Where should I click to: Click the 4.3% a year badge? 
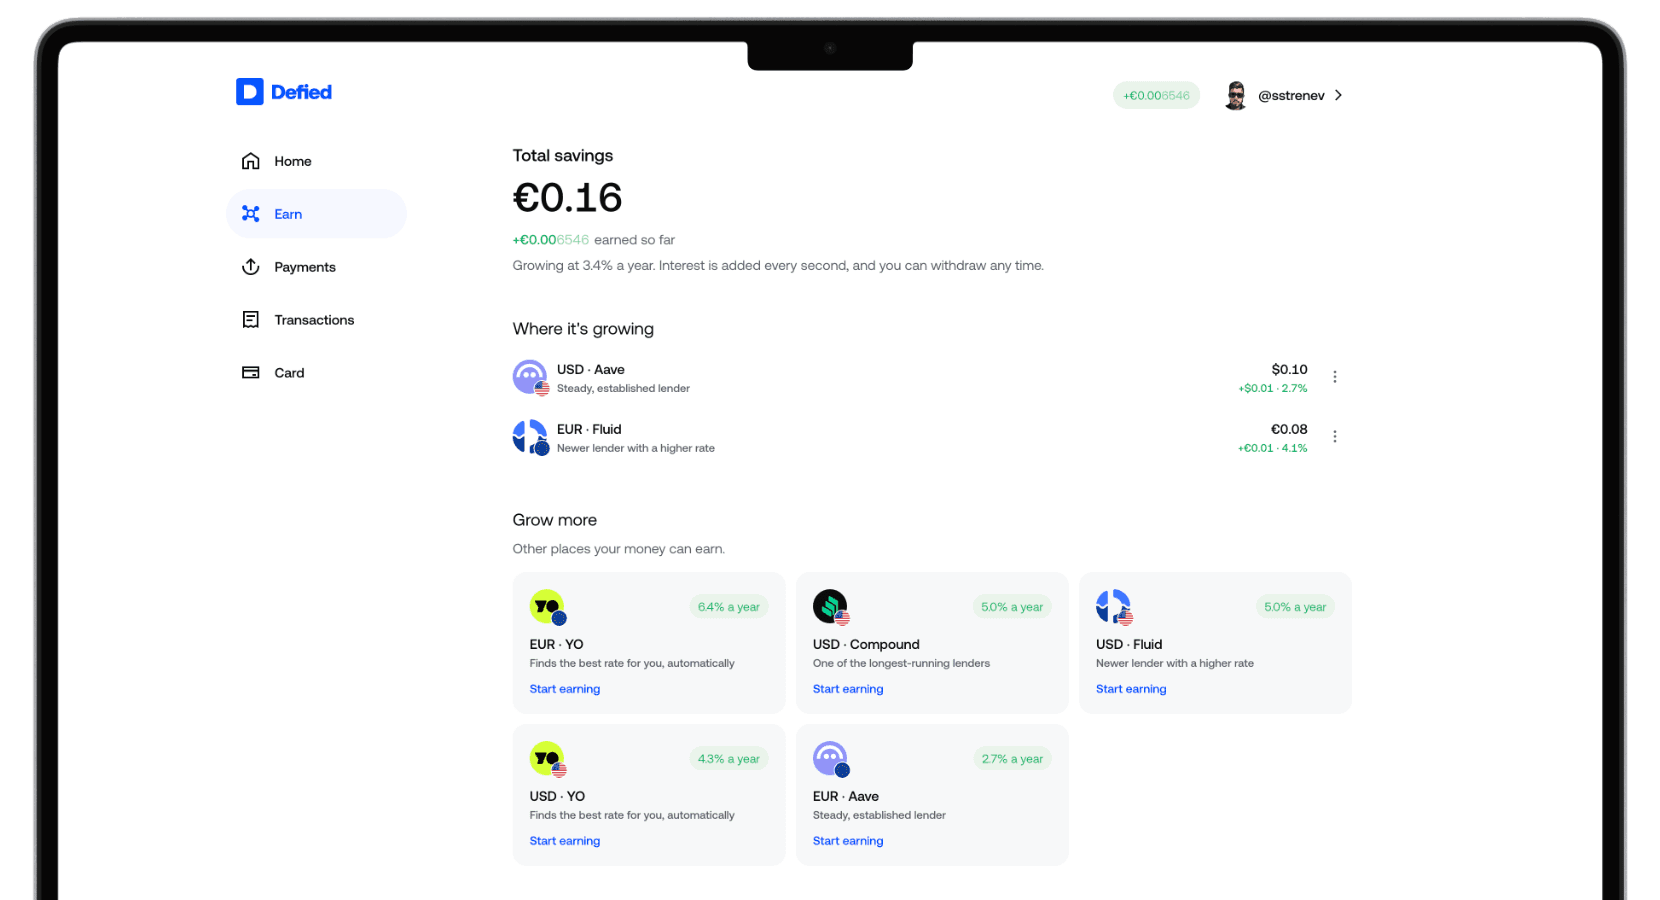(x=728, y=759)
